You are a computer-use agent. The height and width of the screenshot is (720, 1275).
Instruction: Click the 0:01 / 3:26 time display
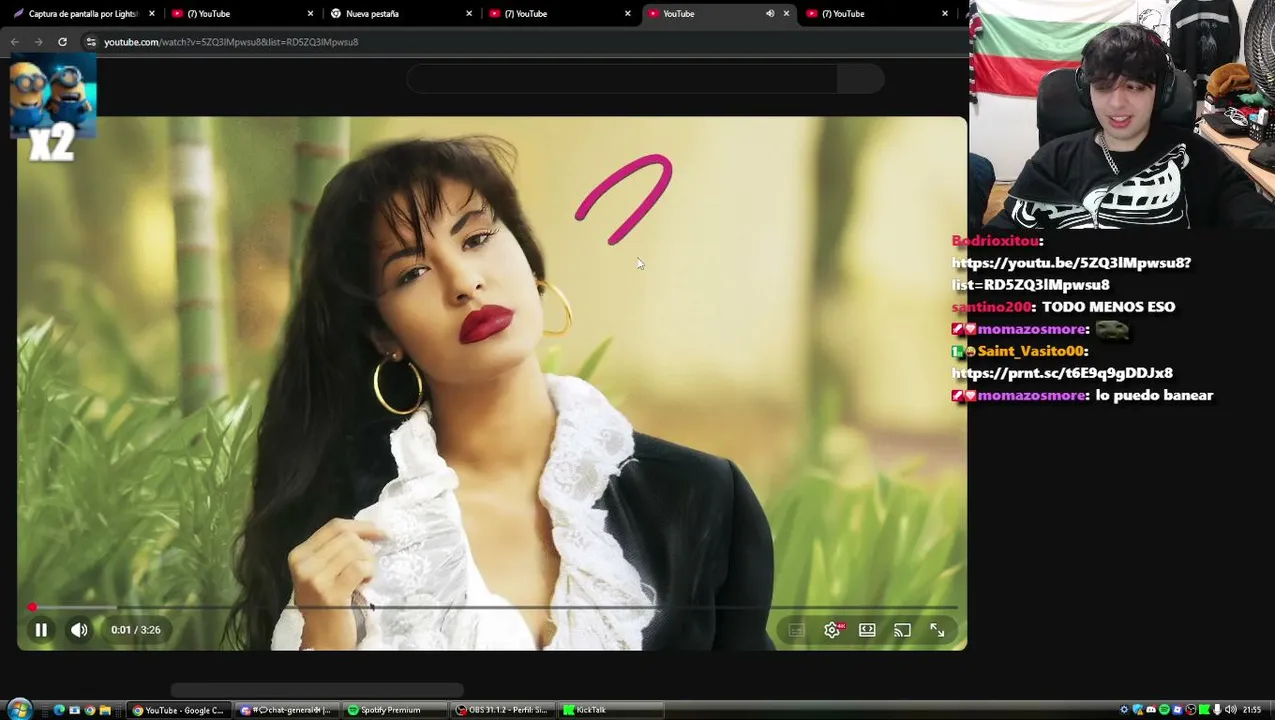(x=135, y=630)
